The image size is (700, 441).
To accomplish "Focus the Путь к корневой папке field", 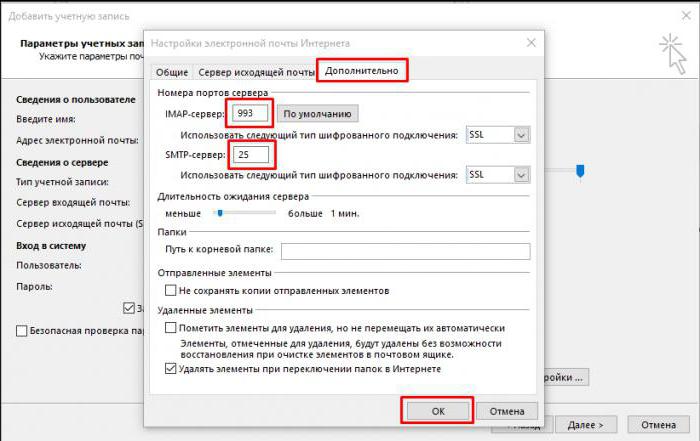I will (x=403, y=251).
